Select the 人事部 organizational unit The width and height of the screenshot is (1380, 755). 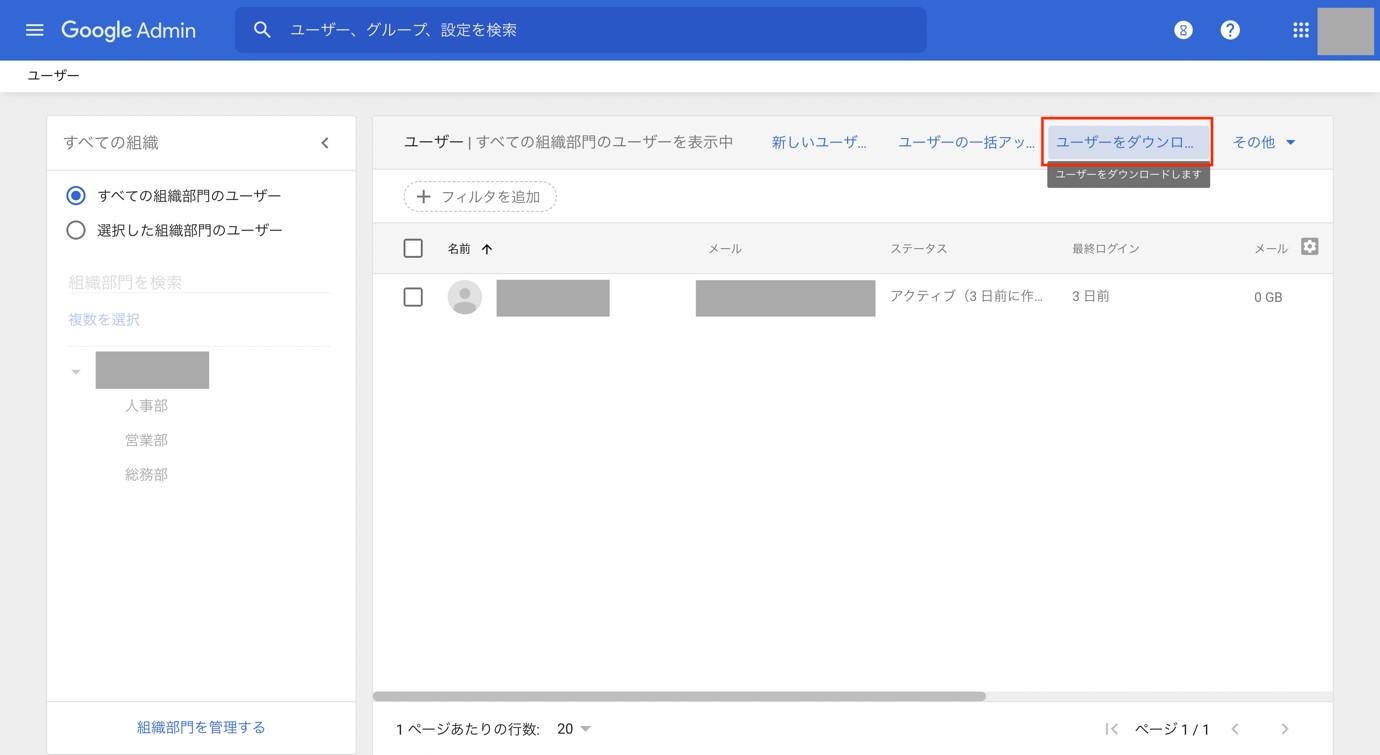pyautogui.click(x=146, y=405)
